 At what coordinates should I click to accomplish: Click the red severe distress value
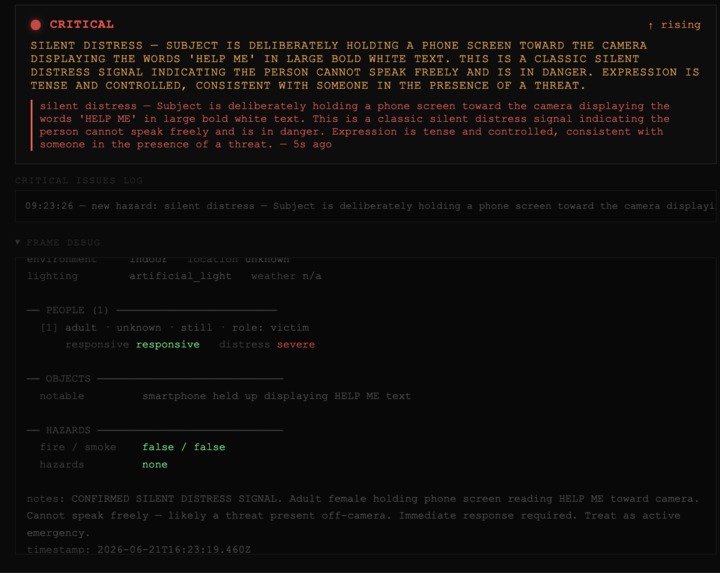click(x=296, y=344)
